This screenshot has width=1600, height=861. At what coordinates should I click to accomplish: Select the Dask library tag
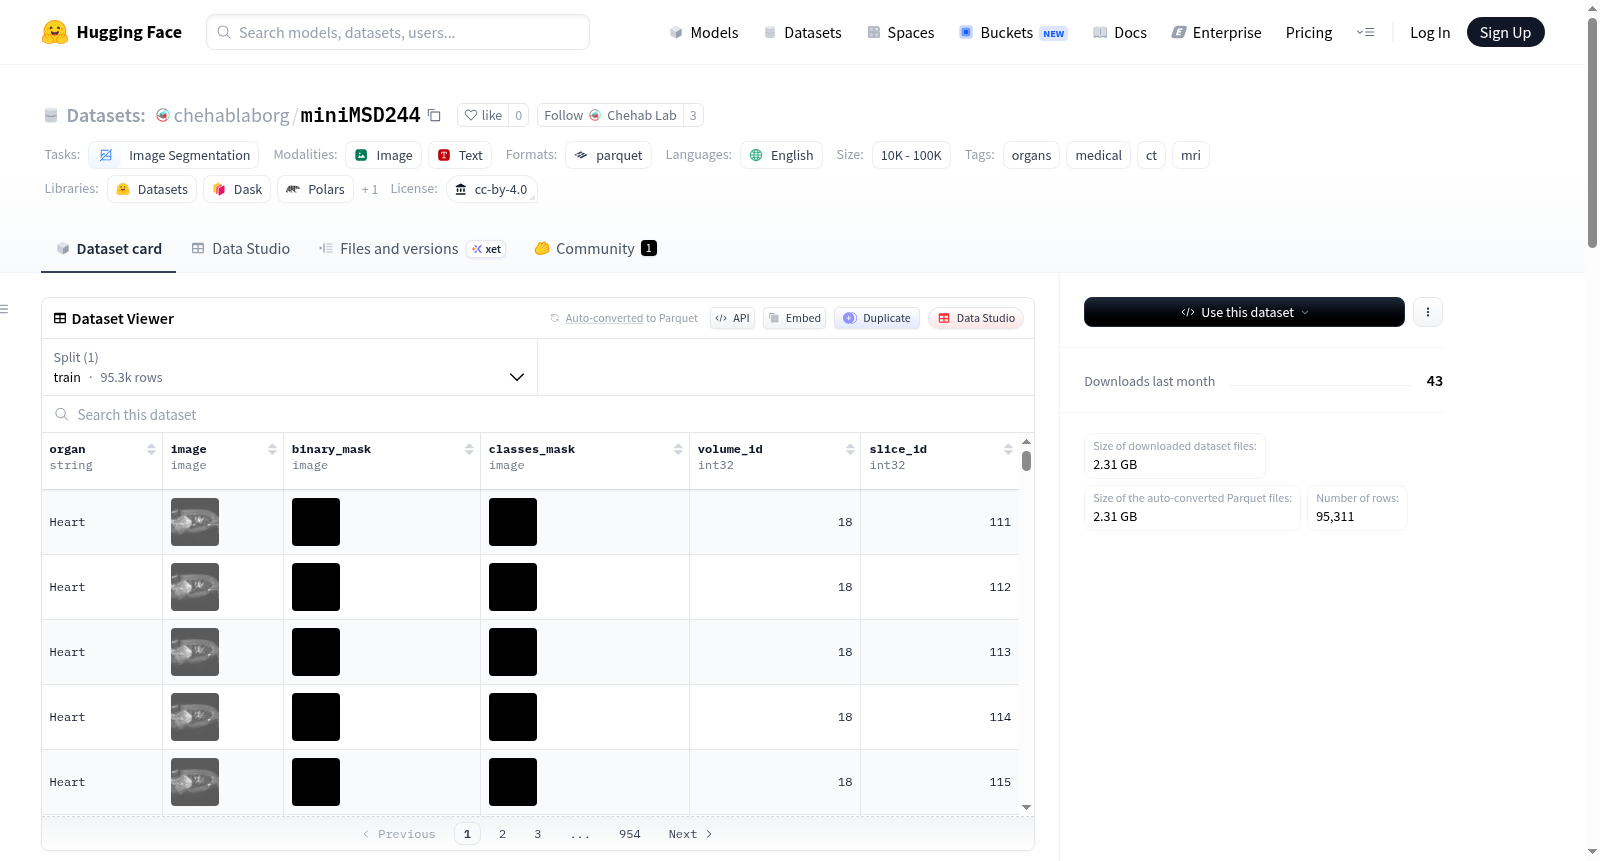[237, 189]
